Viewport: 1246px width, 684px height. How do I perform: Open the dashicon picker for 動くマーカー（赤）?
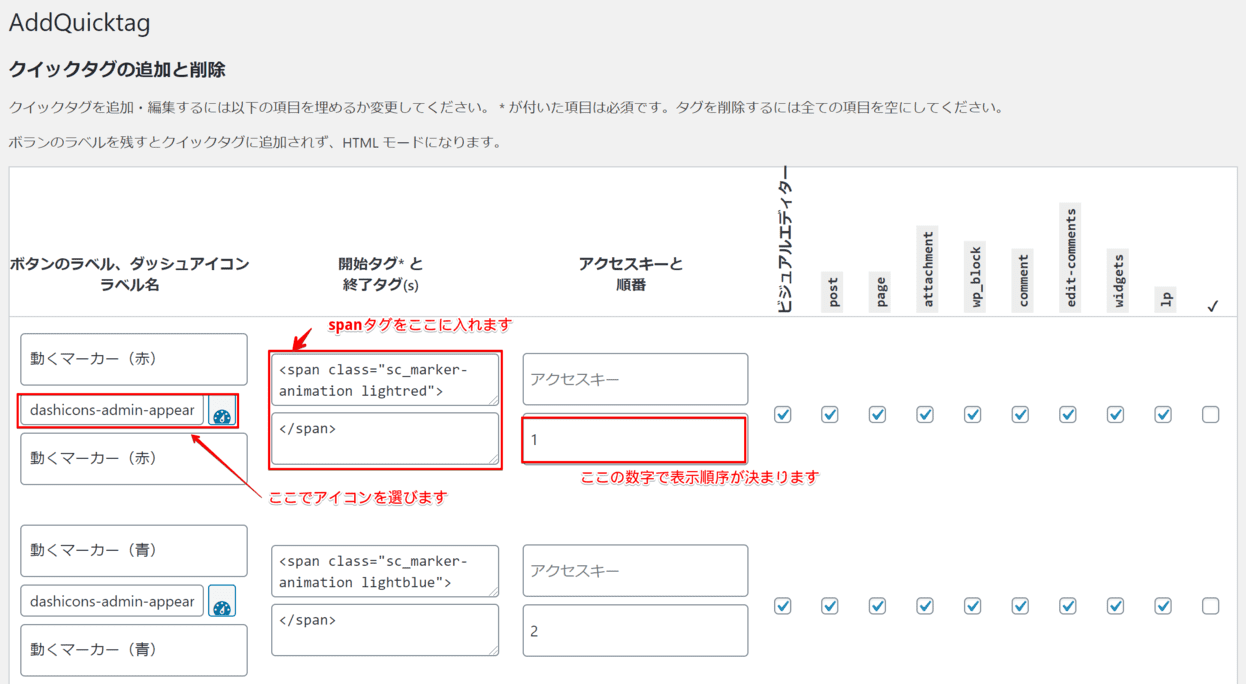click(221, 410)
